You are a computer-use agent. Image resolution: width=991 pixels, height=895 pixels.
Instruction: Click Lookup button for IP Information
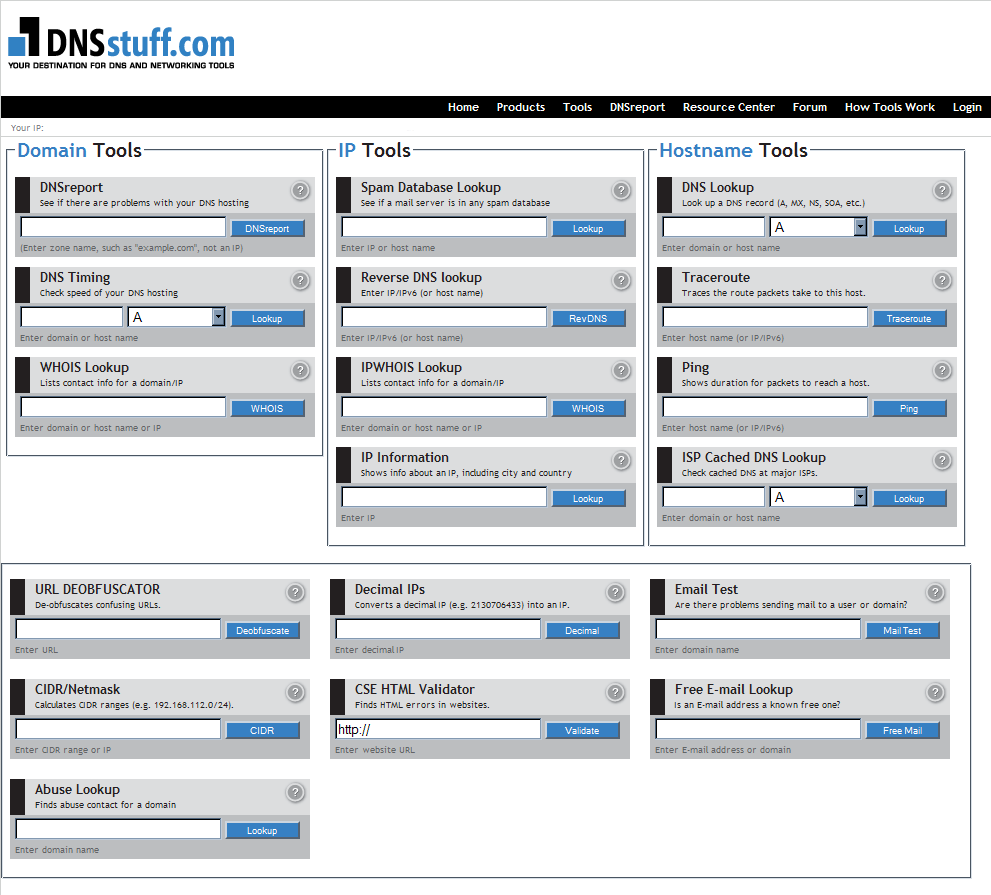coord(588,499)
